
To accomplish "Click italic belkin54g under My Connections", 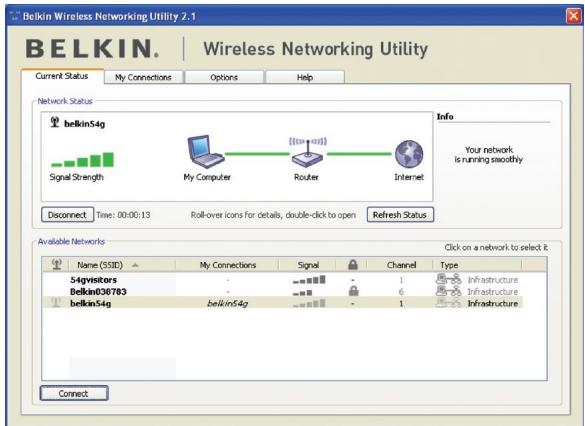I will click(227, 303).
